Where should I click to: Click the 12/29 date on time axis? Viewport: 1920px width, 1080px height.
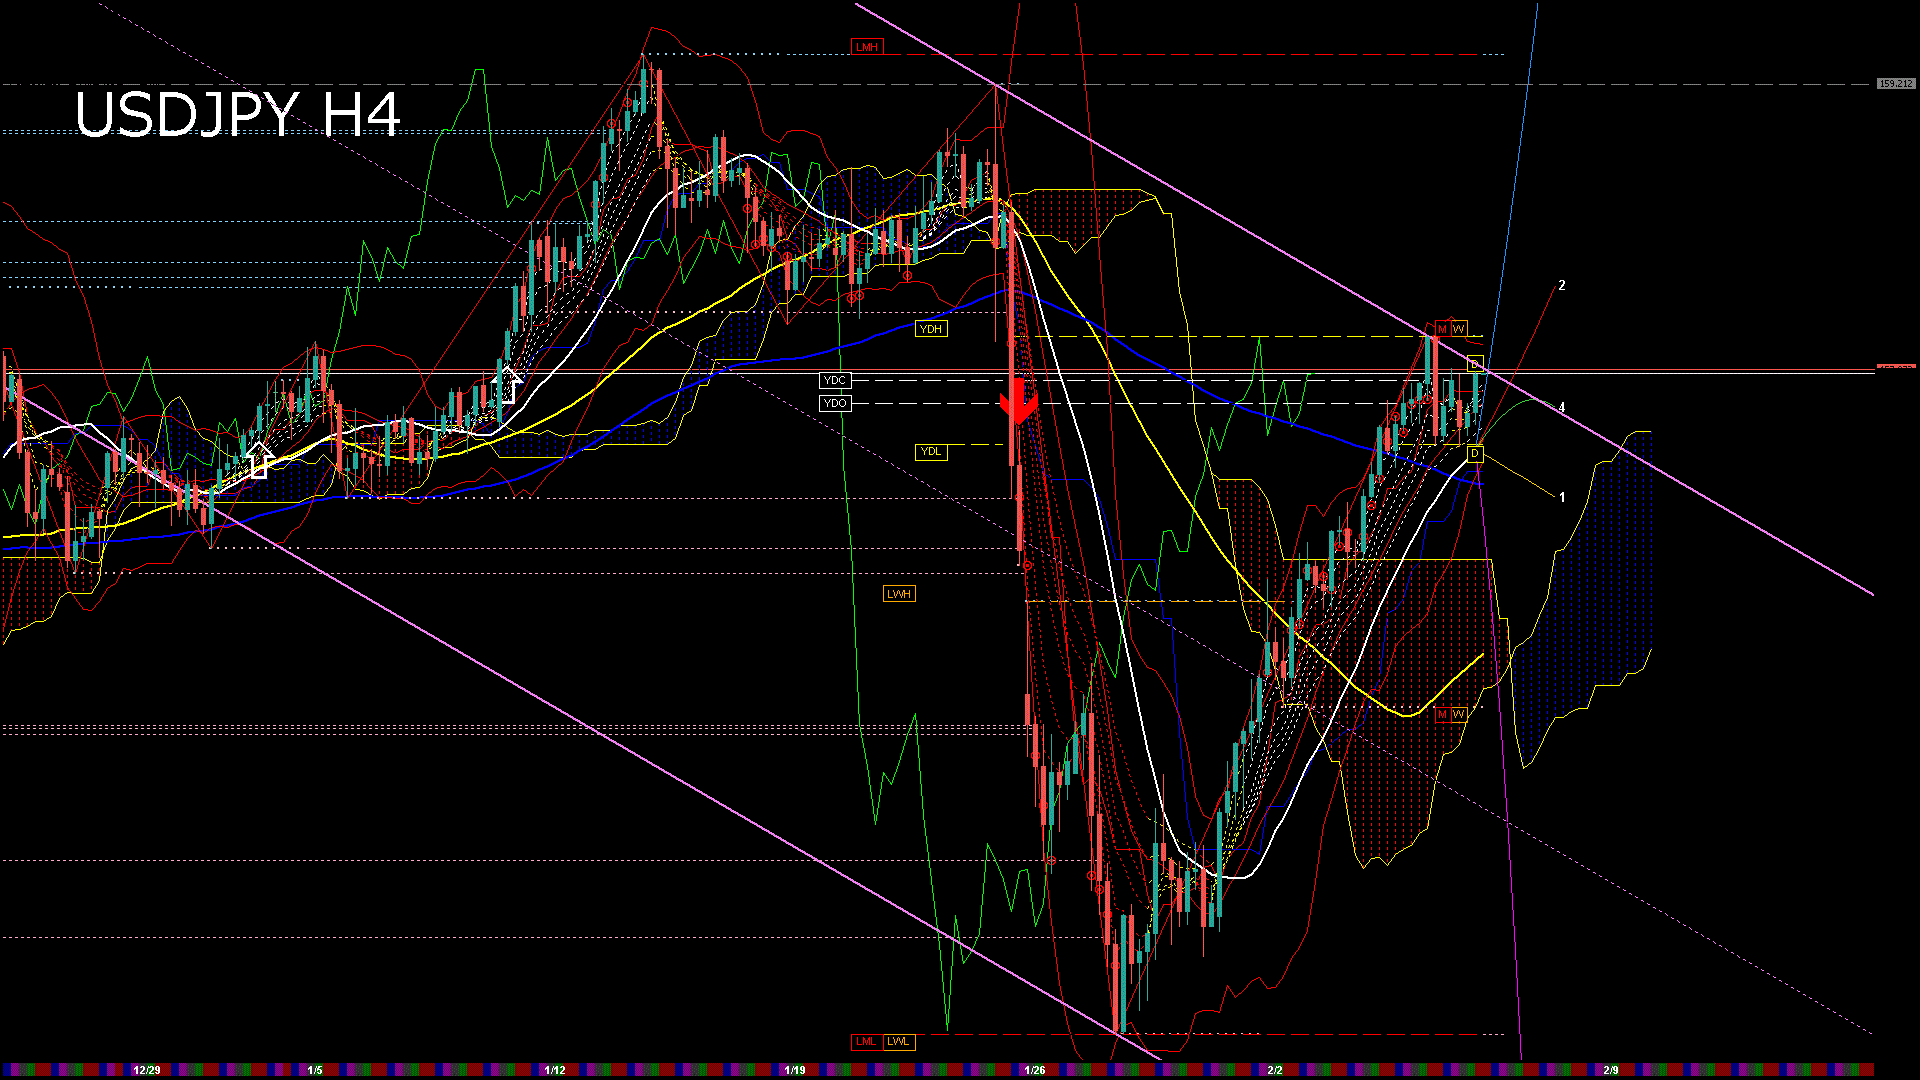coord(147,1070)
